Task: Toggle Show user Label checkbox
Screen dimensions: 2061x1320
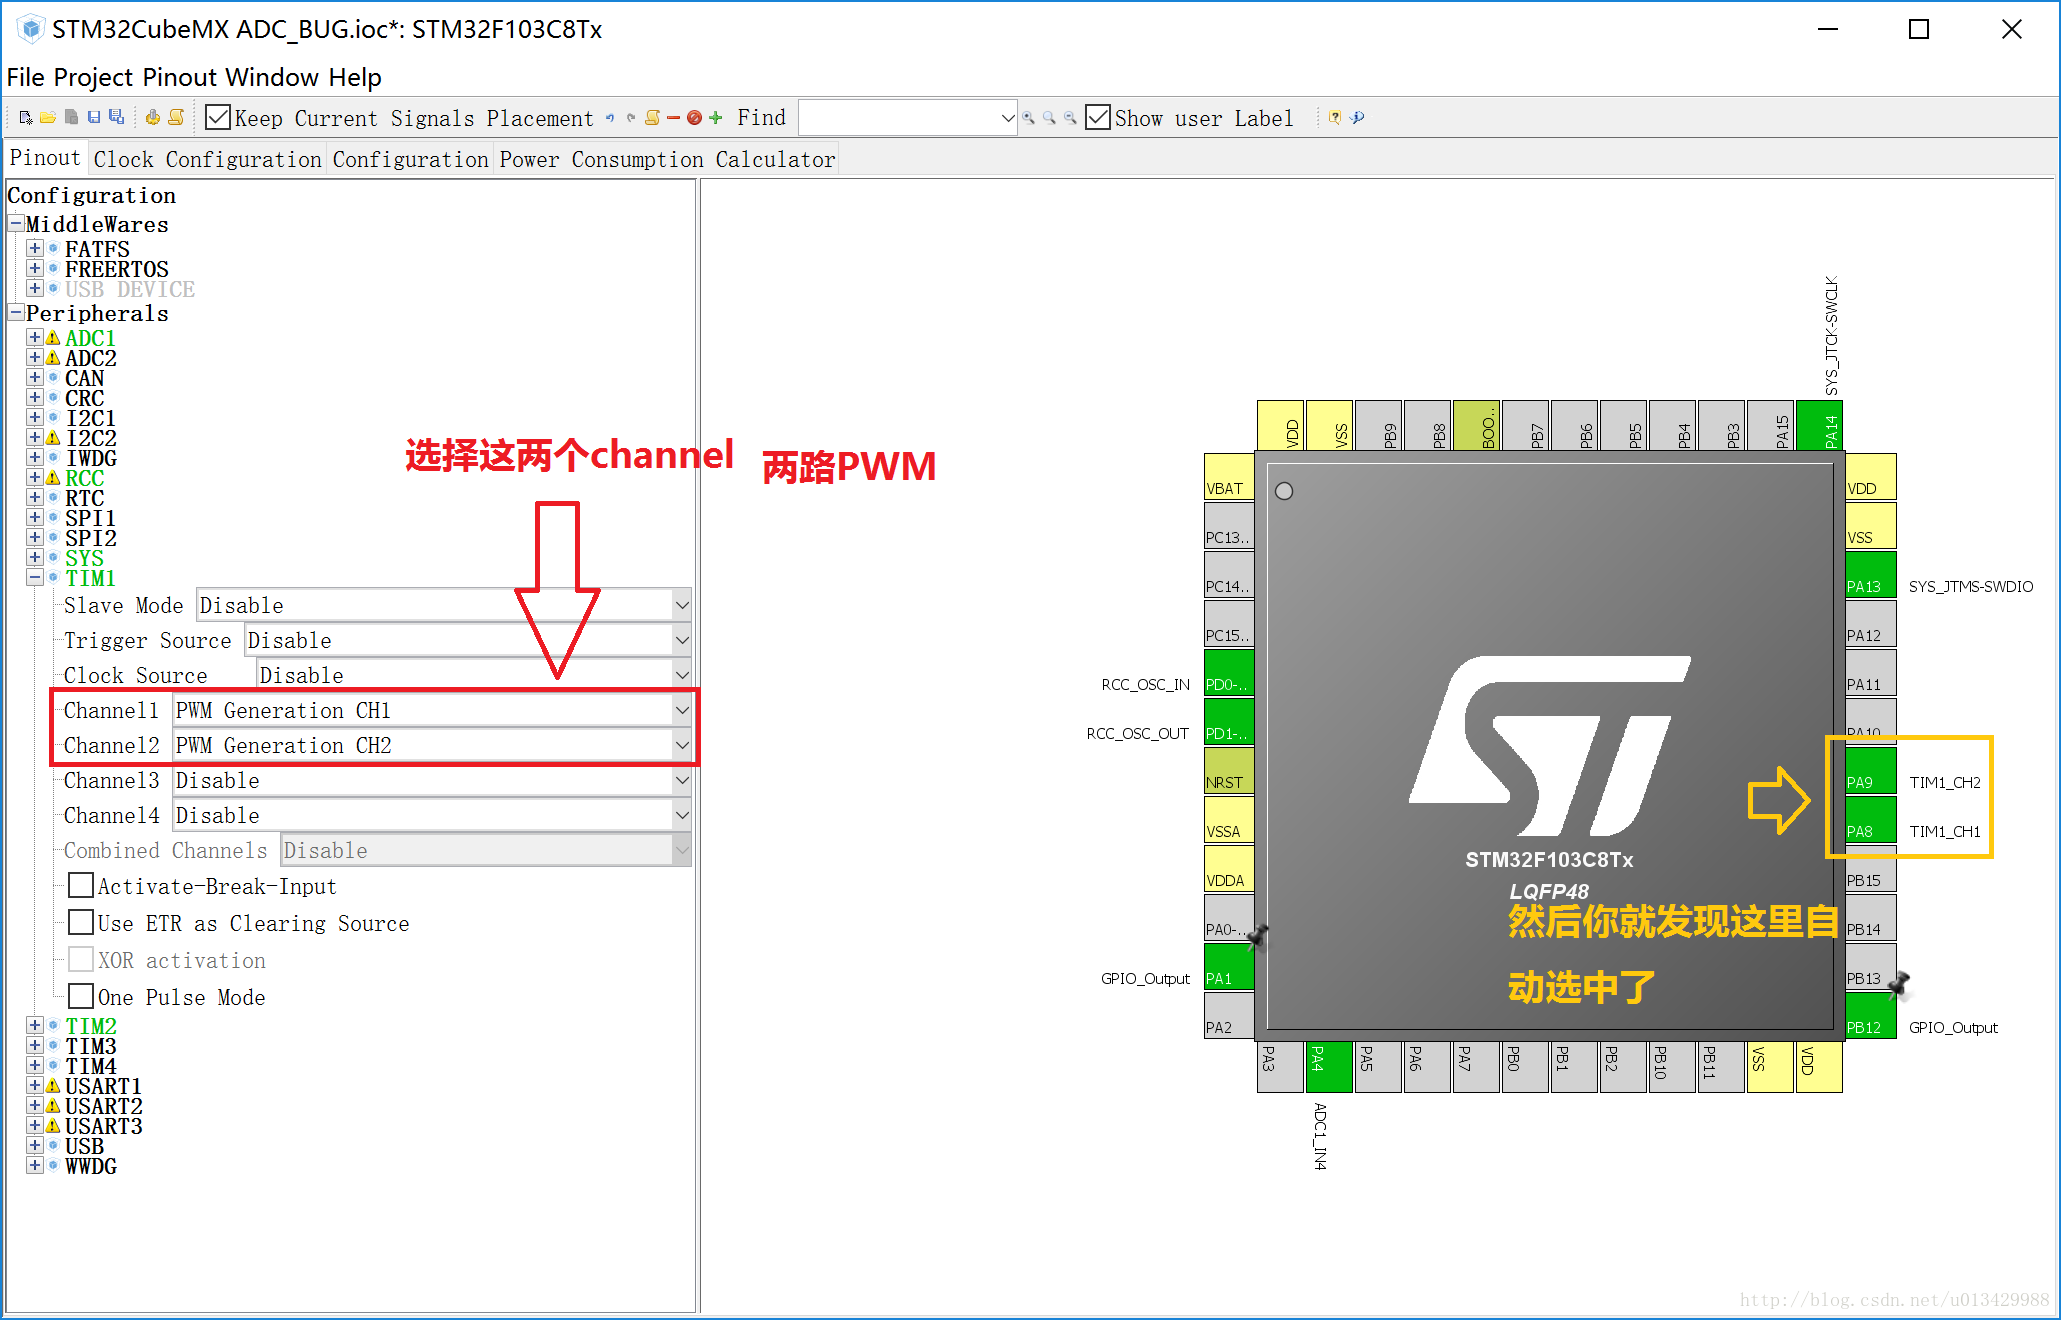Action: (1097, 117)
